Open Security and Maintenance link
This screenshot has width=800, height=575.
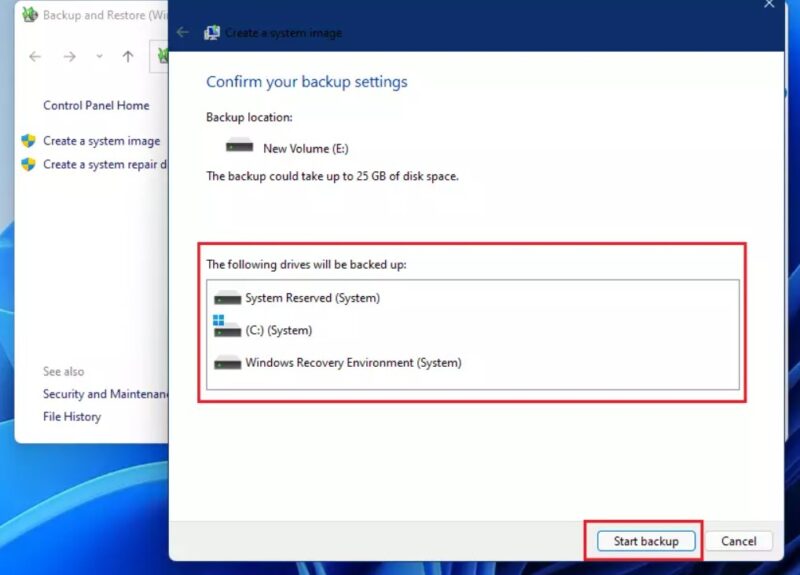point(105,394)
